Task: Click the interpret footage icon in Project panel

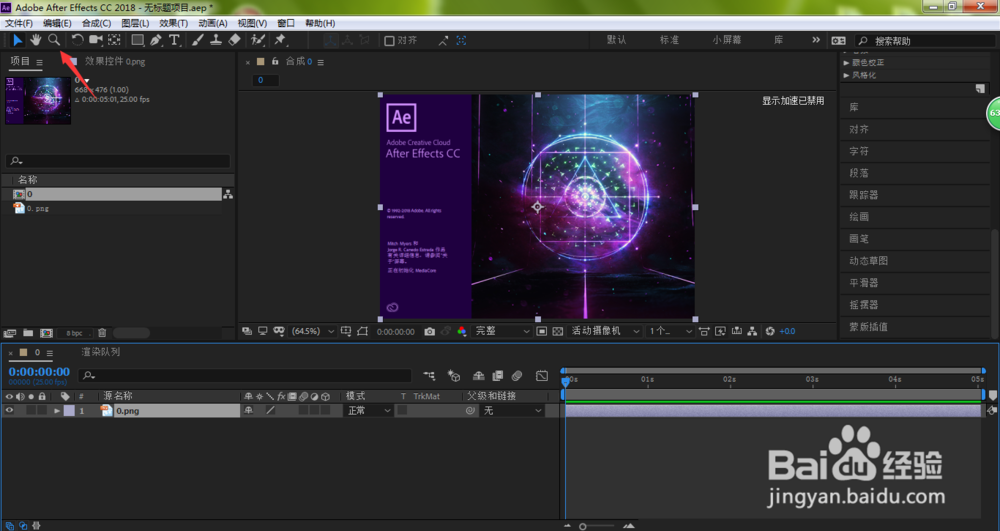Action: [10, 333]
